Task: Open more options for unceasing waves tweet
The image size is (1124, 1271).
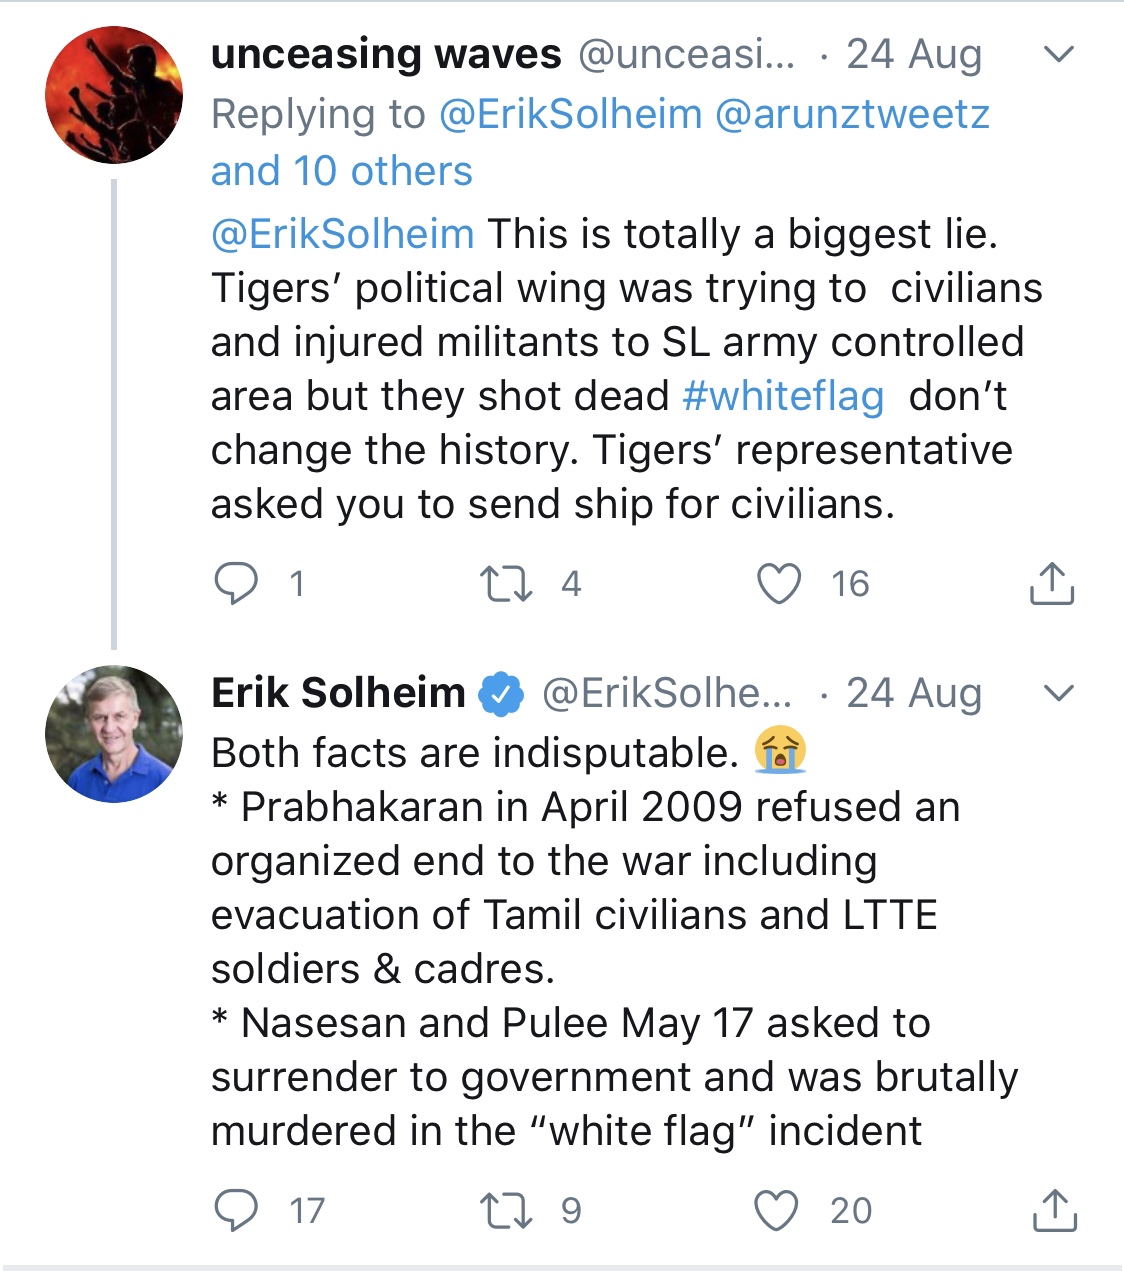Action: point(1058,54)
